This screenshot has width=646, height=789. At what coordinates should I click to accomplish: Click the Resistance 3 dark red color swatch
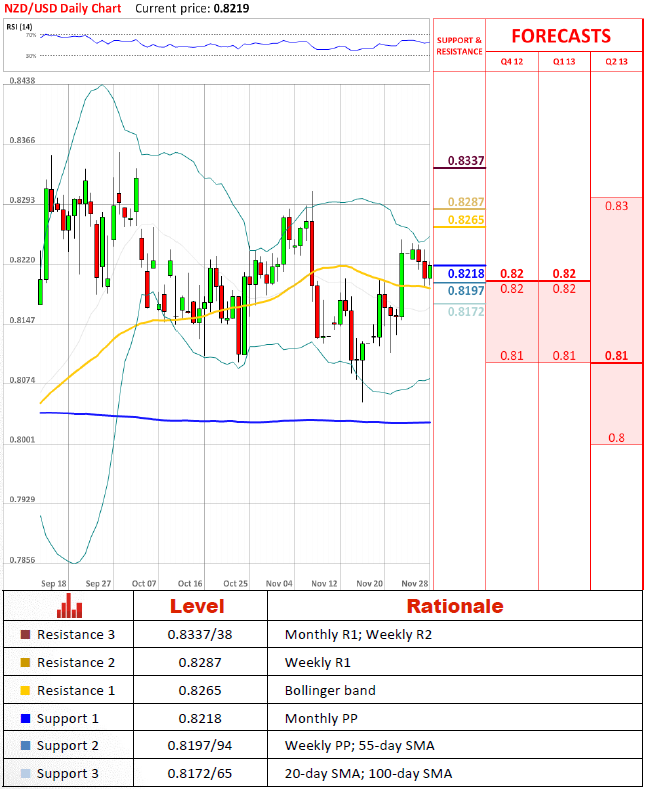coord(25,635)
